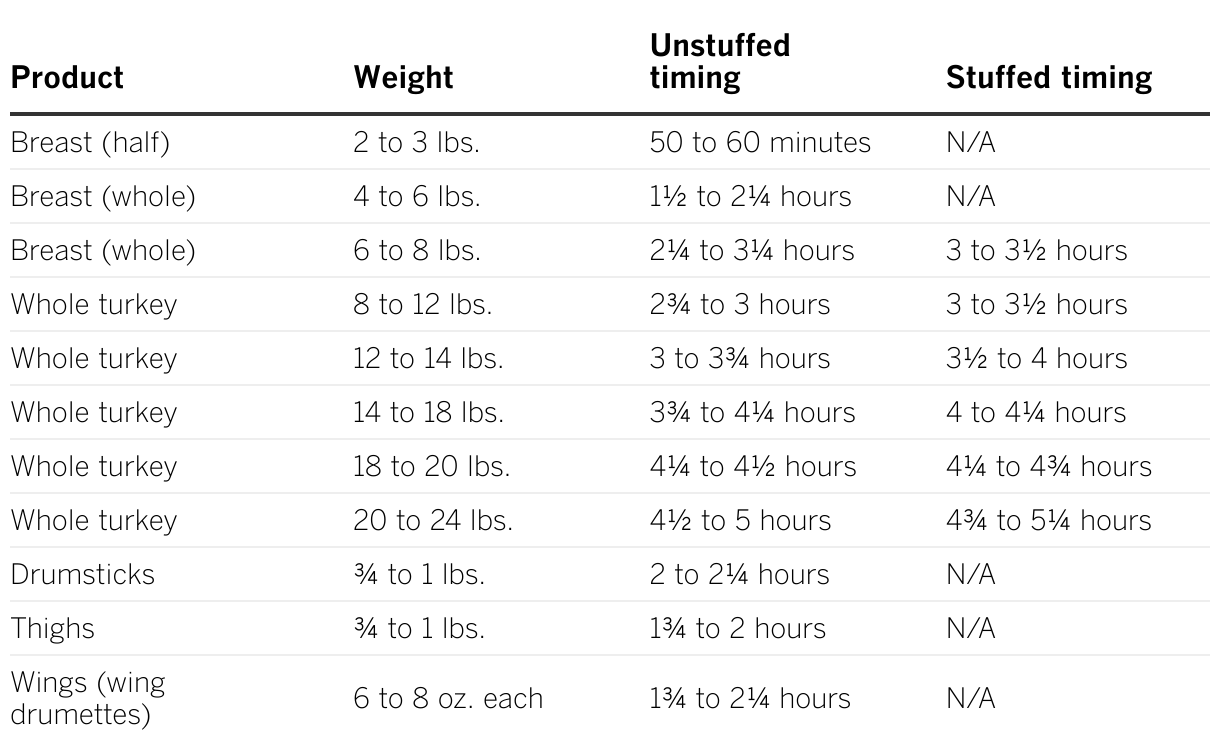Image resolution: width=1220 pixels, height=750 pixels.
Task: Click the Unstuffed timing column header
Action: pos(720,62)
